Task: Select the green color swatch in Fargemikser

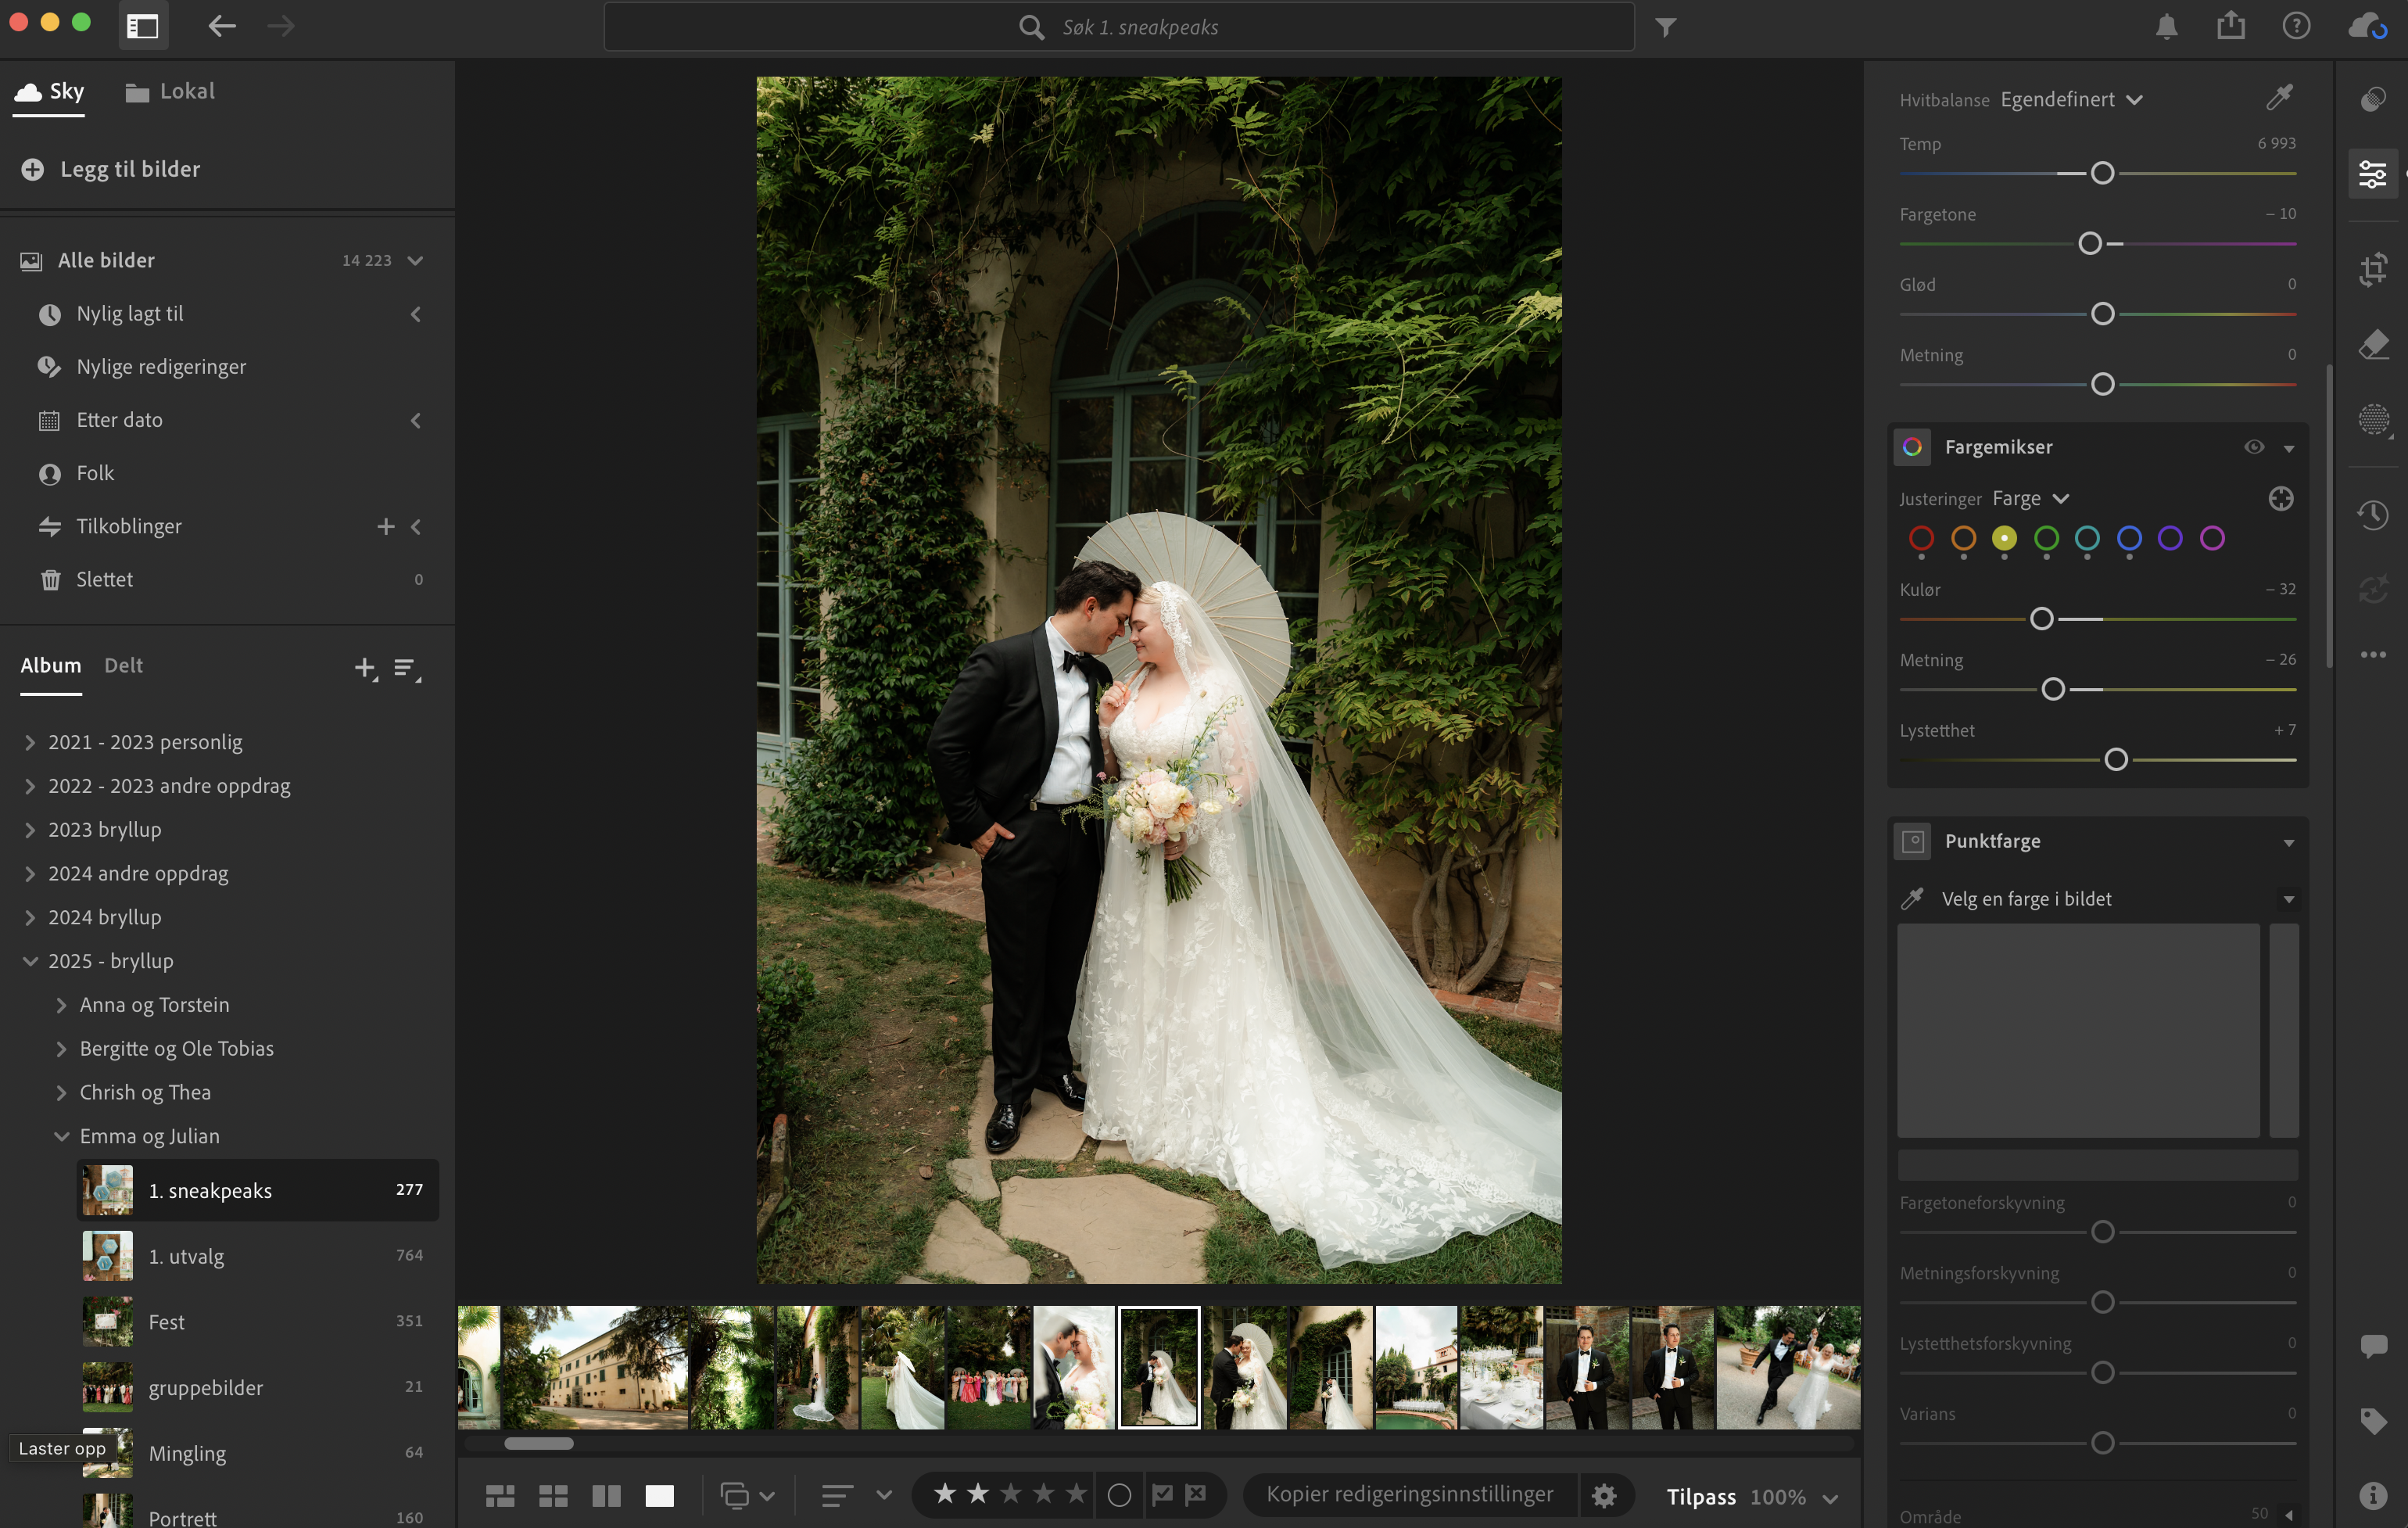Action: 2046,538
